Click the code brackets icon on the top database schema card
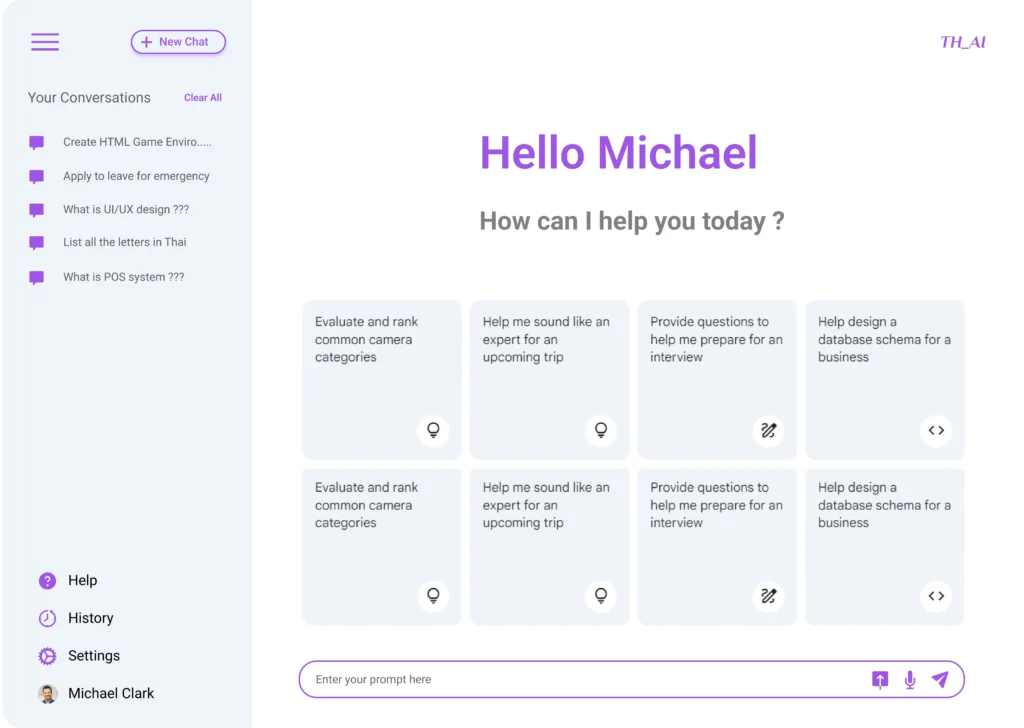Screen dimensions: 1024x728 936,430
